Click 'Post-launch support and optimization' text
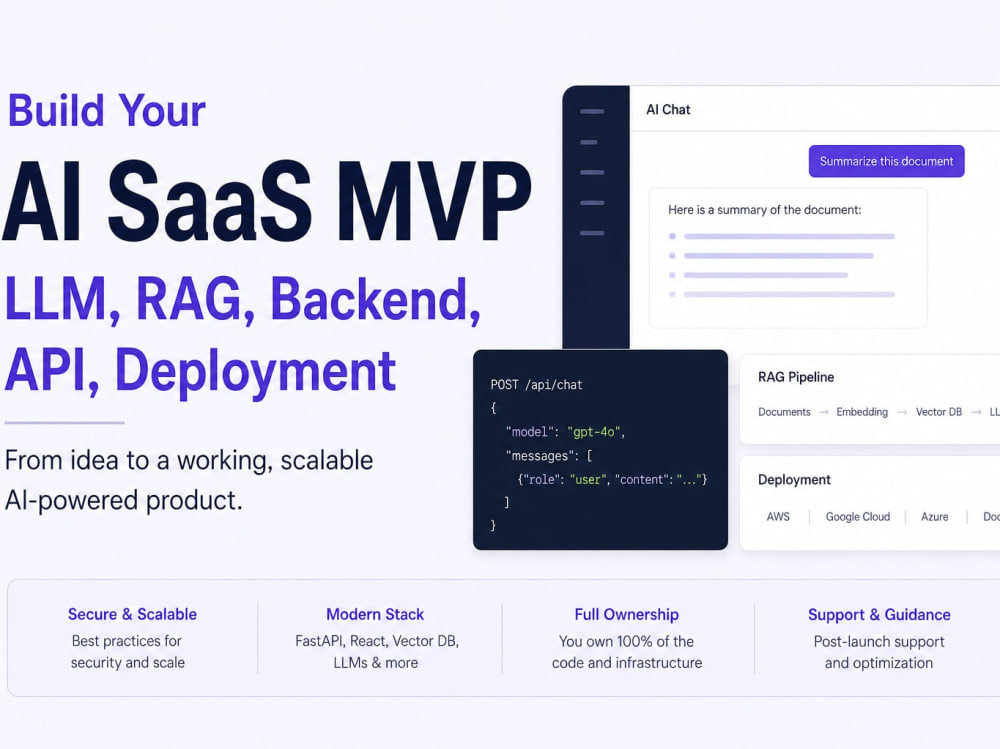Screen dimensions: 1000x749 879,652
